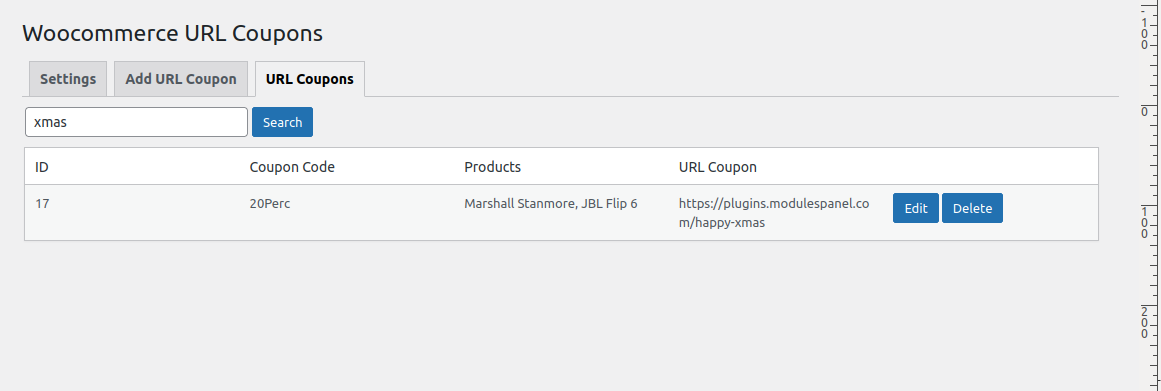This screenshot has width=1161, height=391.
Task: Click the Marshall Stanmore, JBL Flip 6 cell
Action: pyautogui.click(x=551, y=204)
